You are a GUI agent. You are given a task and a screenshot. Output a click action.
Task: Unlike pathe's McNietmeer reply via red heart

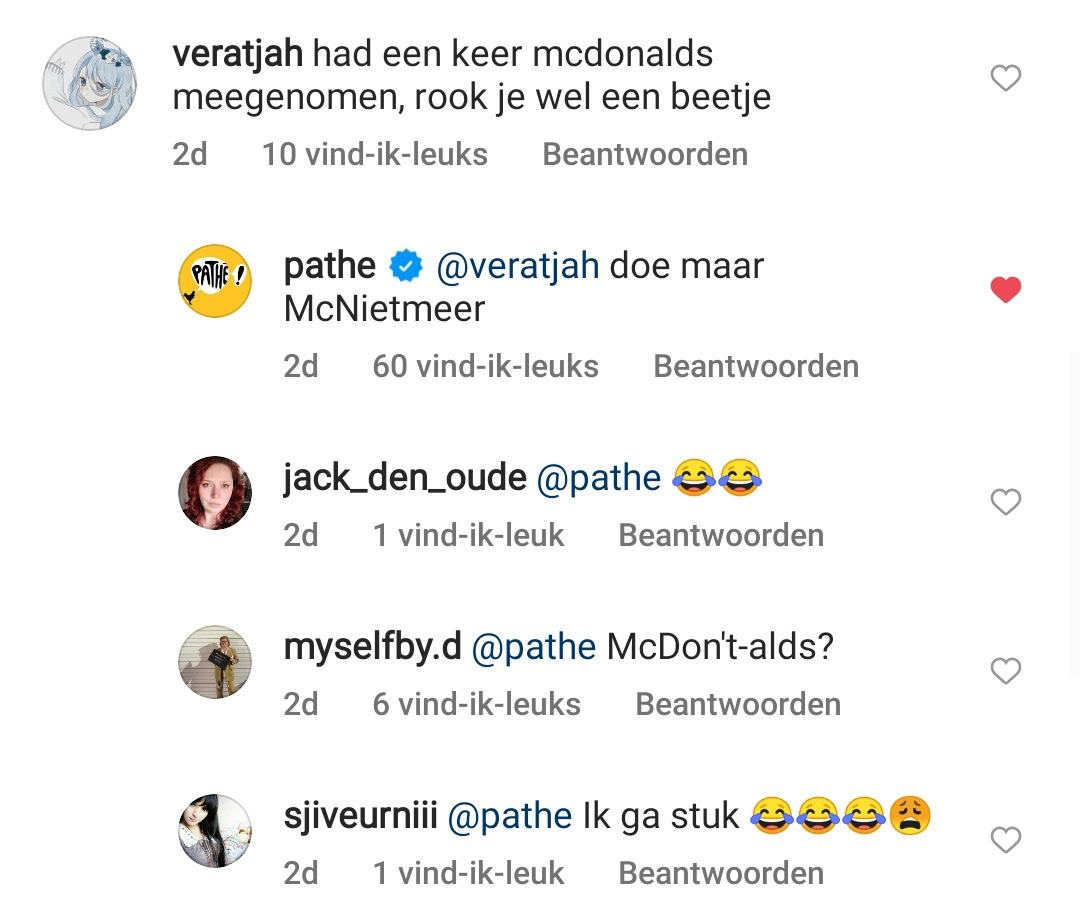click(x=1006, y=289)
